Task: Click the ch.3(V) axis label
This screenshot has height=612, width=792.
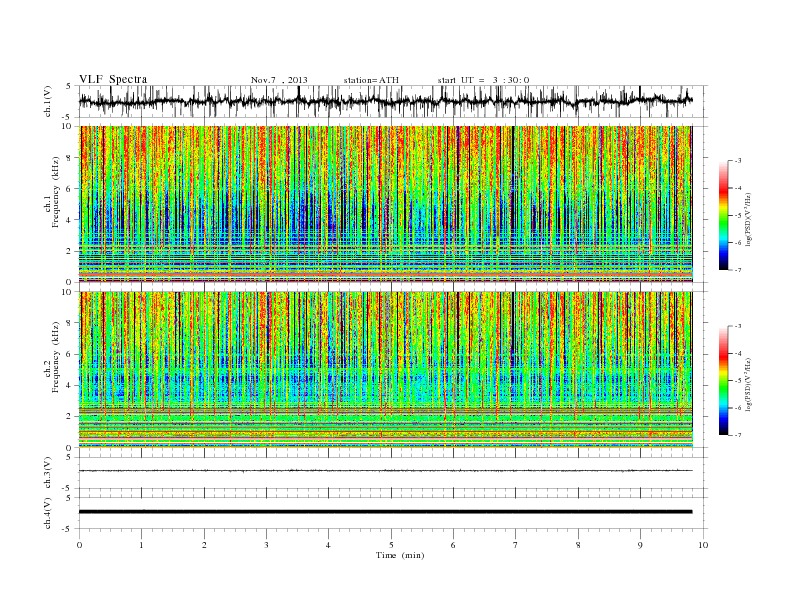Action: click(x=48, y=473)
